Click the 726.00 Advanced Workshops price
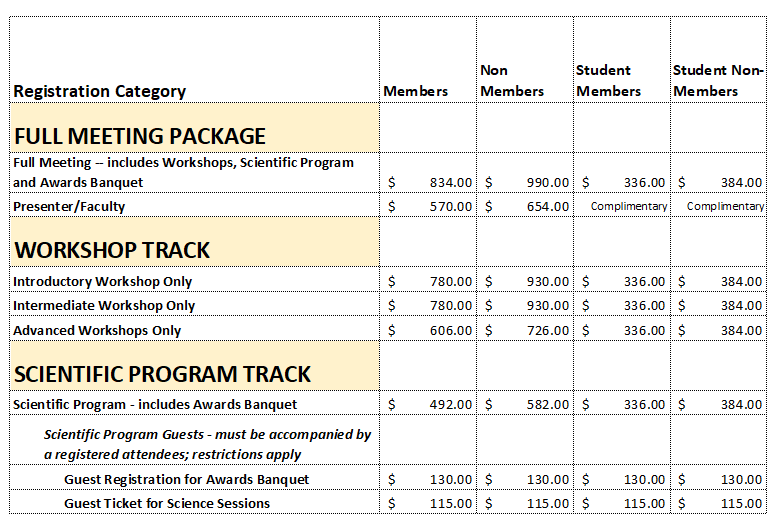This screenshot has width=777, height=523. tap(548, 330)
